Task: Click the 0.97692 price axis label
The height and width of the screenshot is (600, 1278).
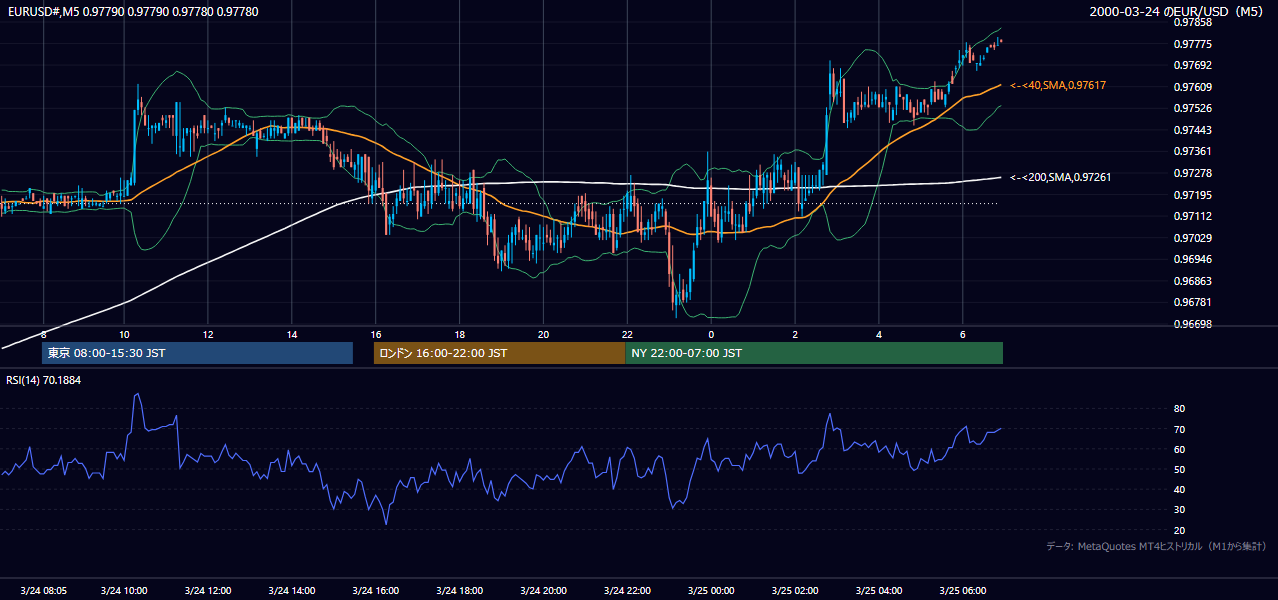Action: click(1193, 65)
